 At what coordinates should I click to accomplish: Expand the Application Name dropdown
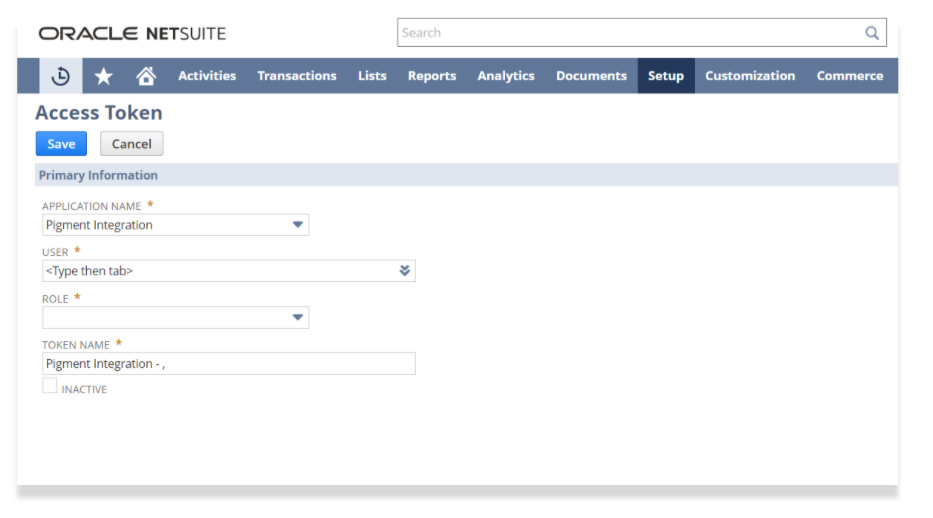click(x=298, y=225)
